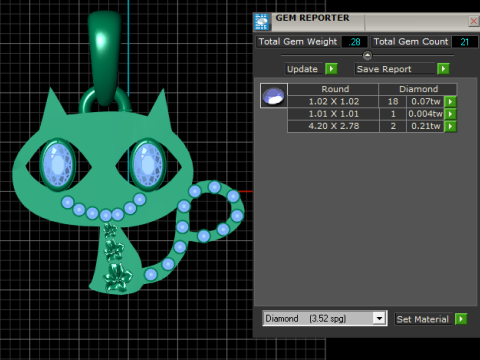Select the cat's left eye oval gem
This screenshot has width=480, height=360.
pyautogui.click(x=58, y=165)
